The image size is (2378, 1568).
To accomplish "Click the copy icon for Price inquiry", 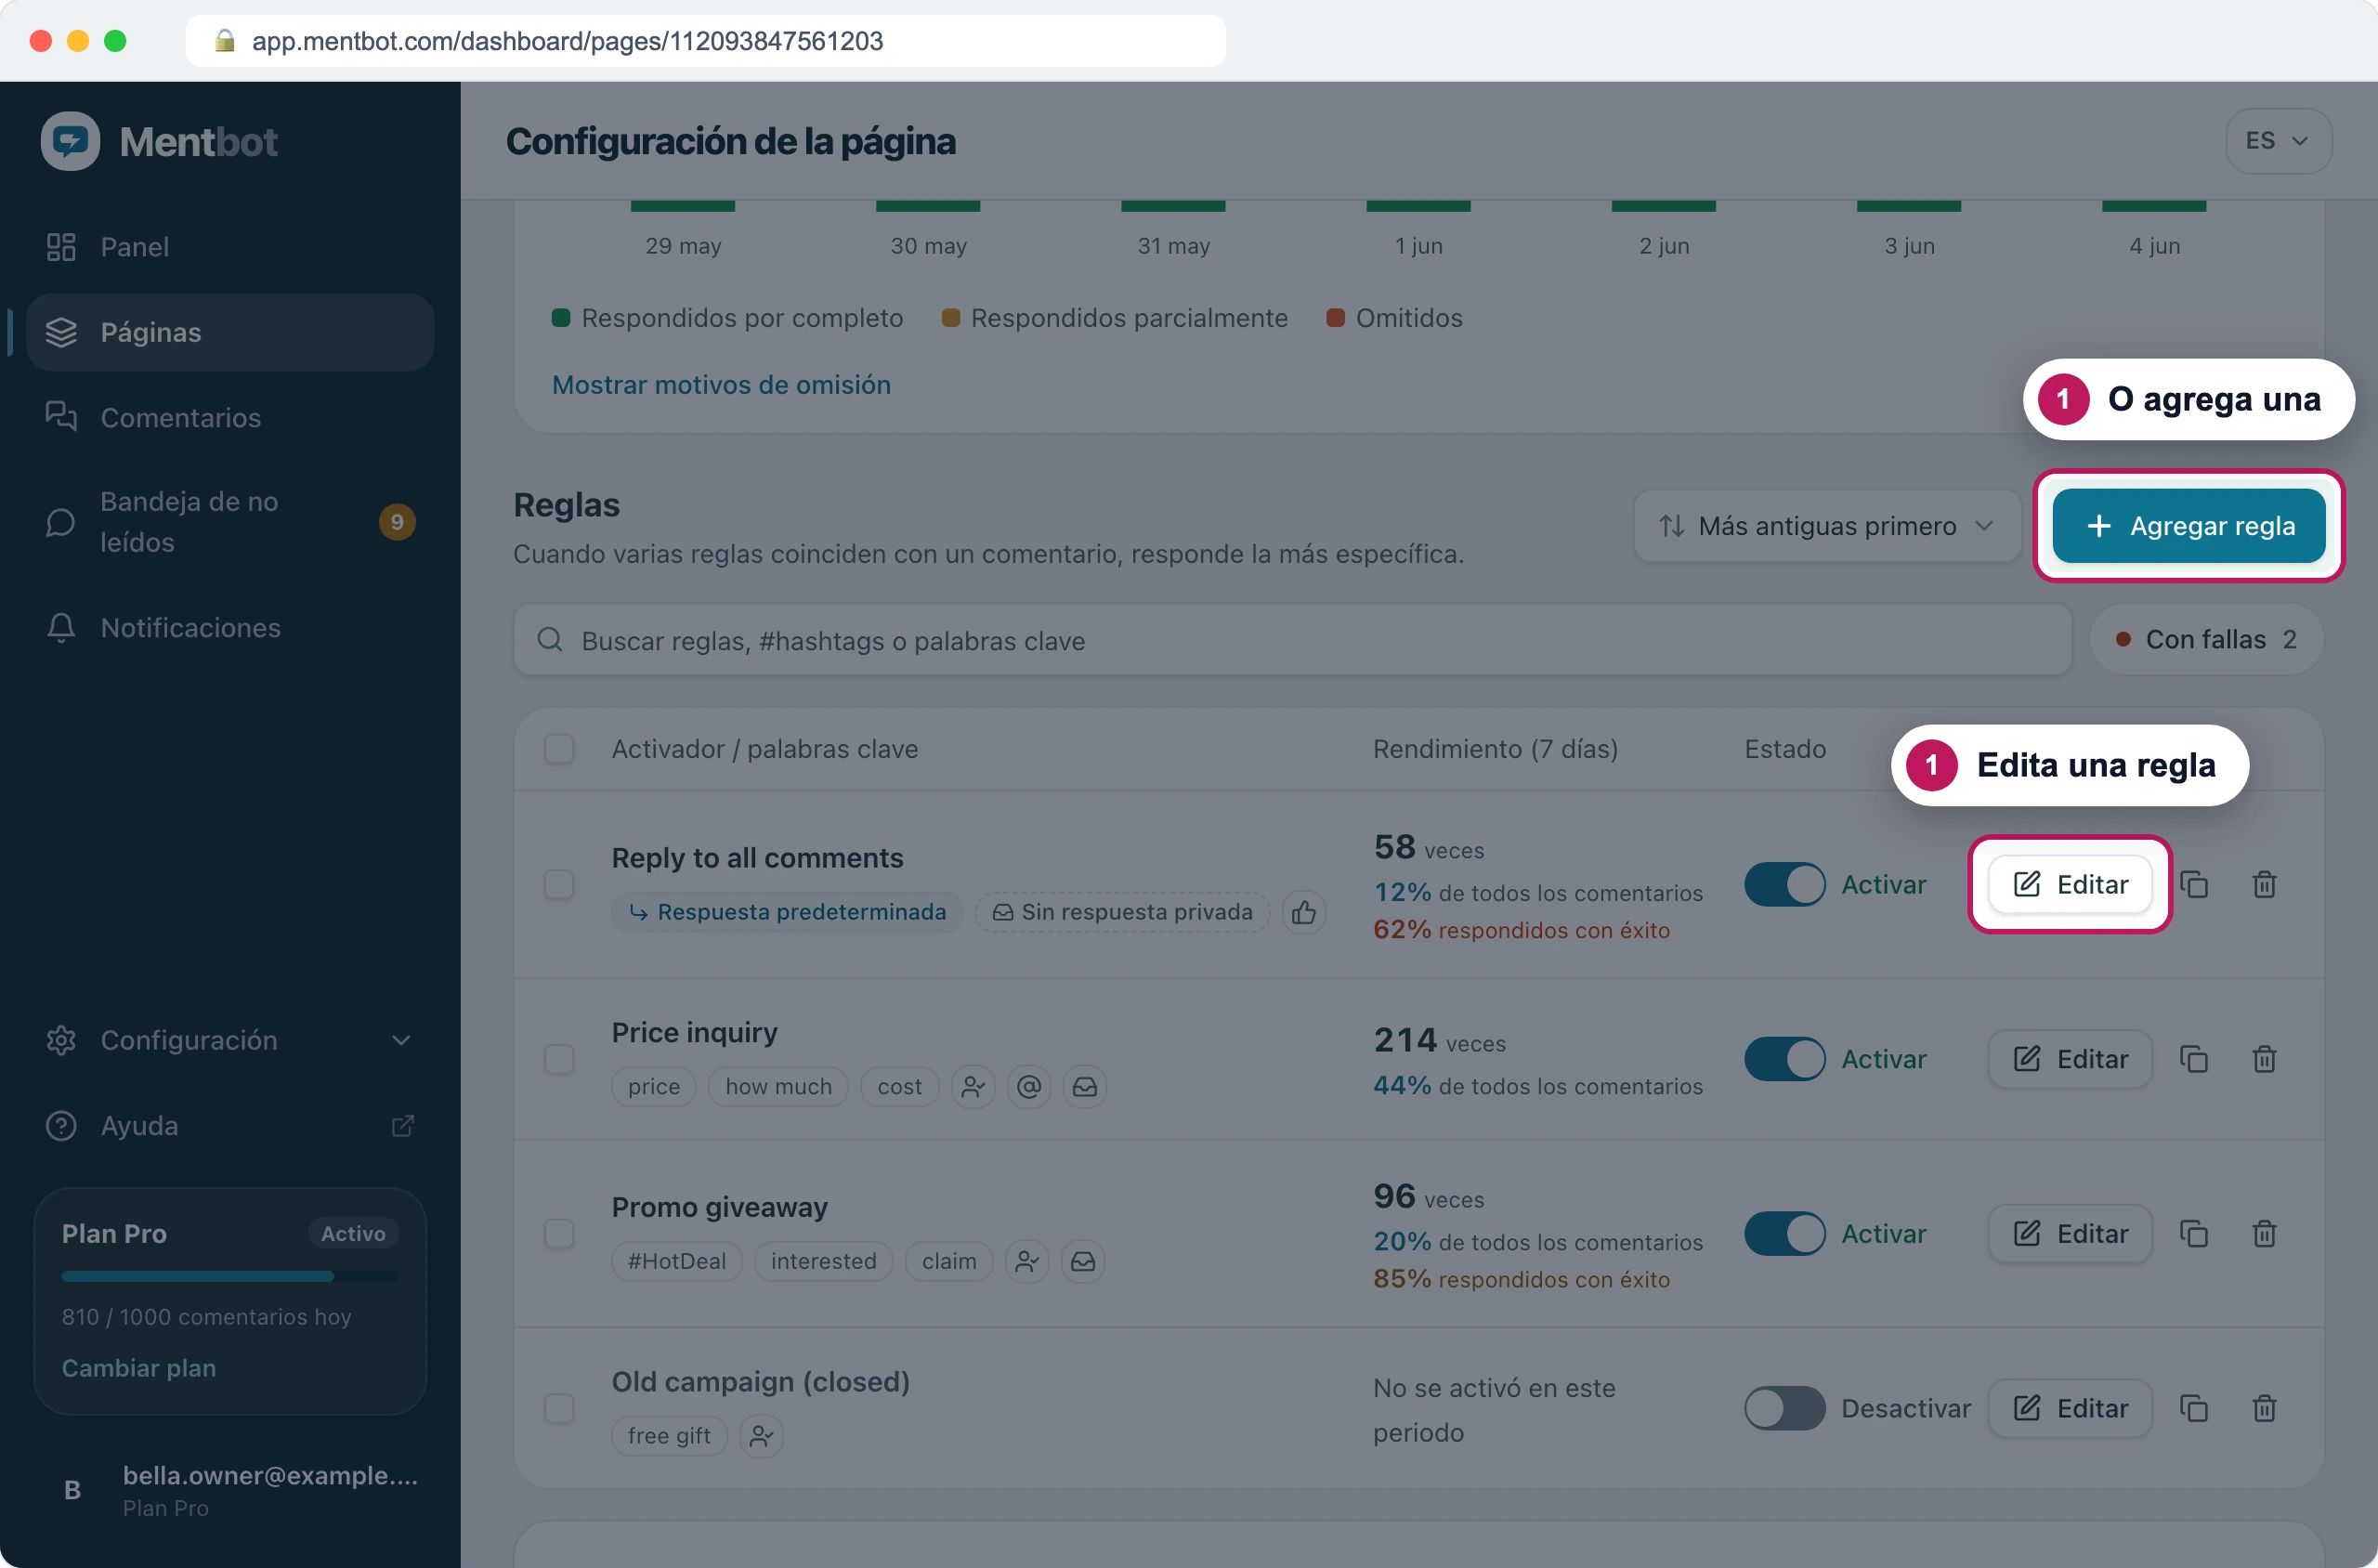I will [2194, 1059].
